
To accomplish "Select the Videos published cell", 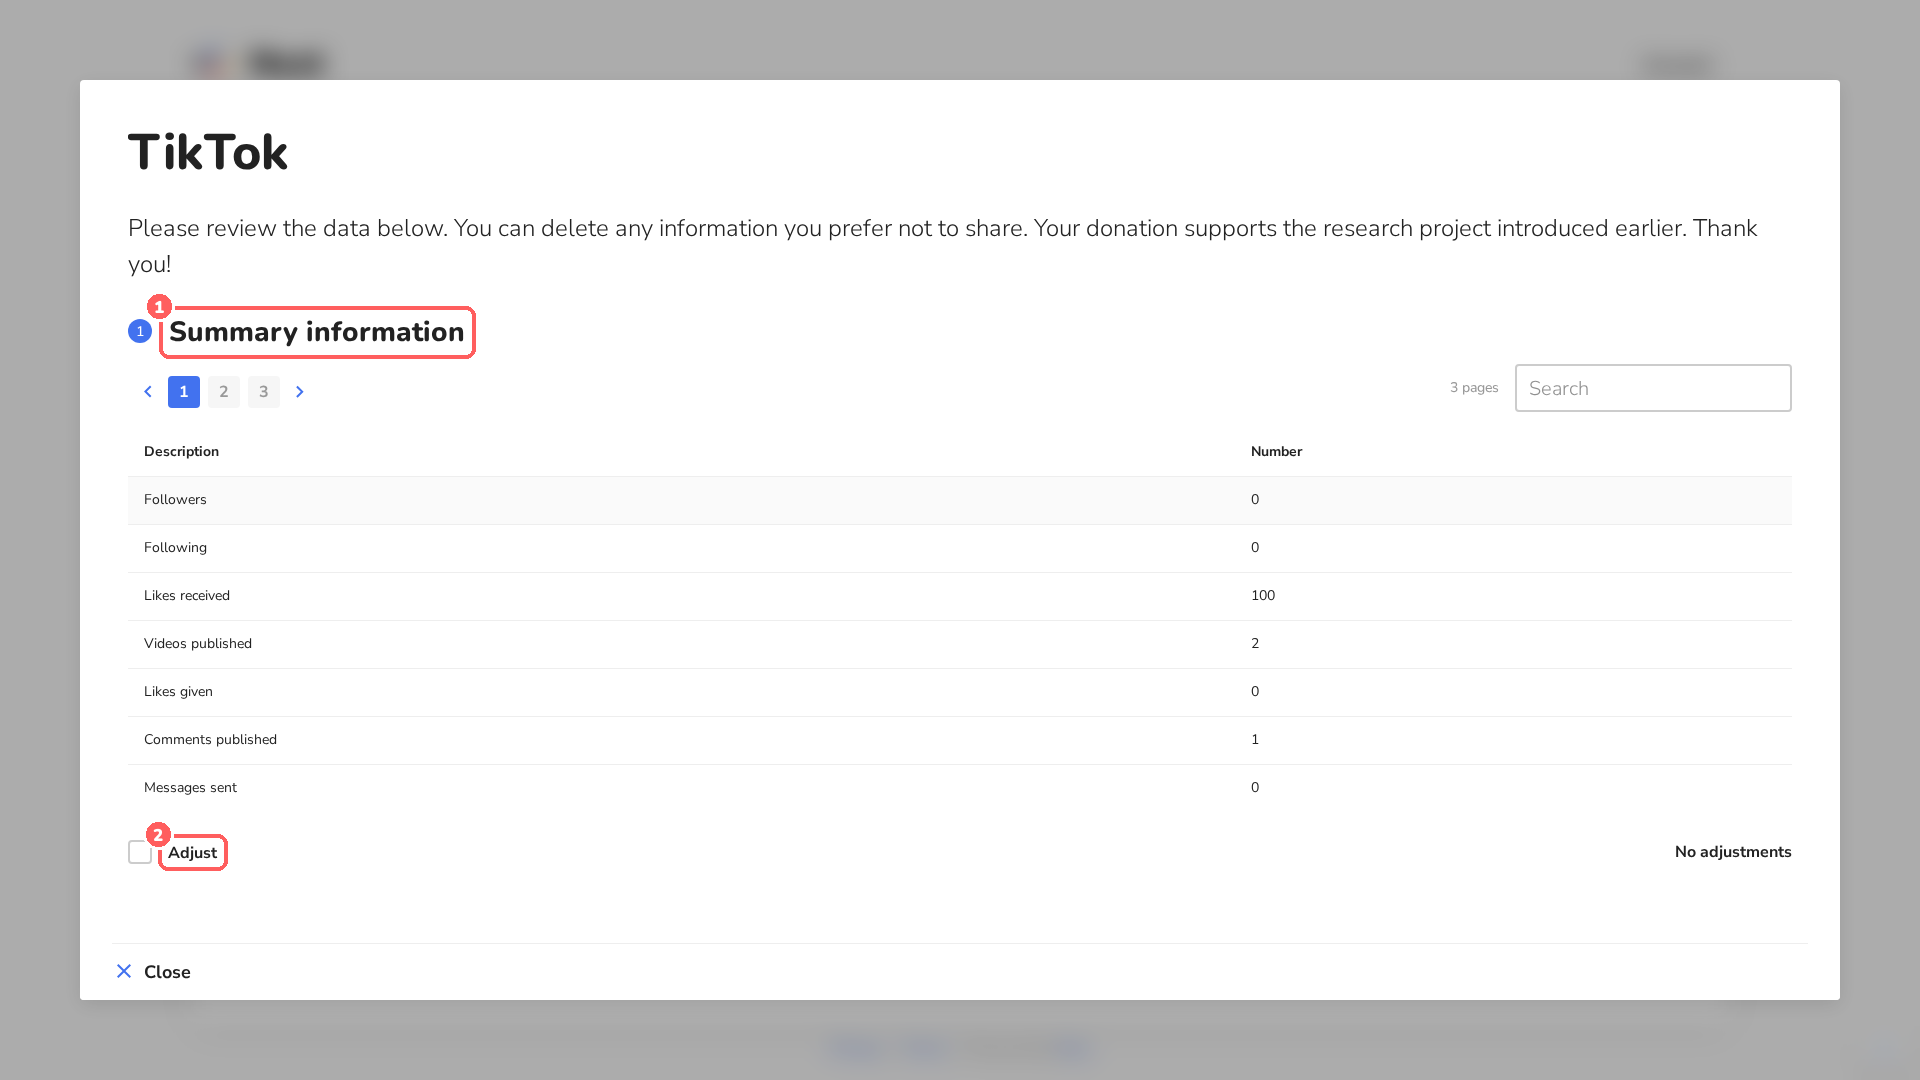I will 198,644.
